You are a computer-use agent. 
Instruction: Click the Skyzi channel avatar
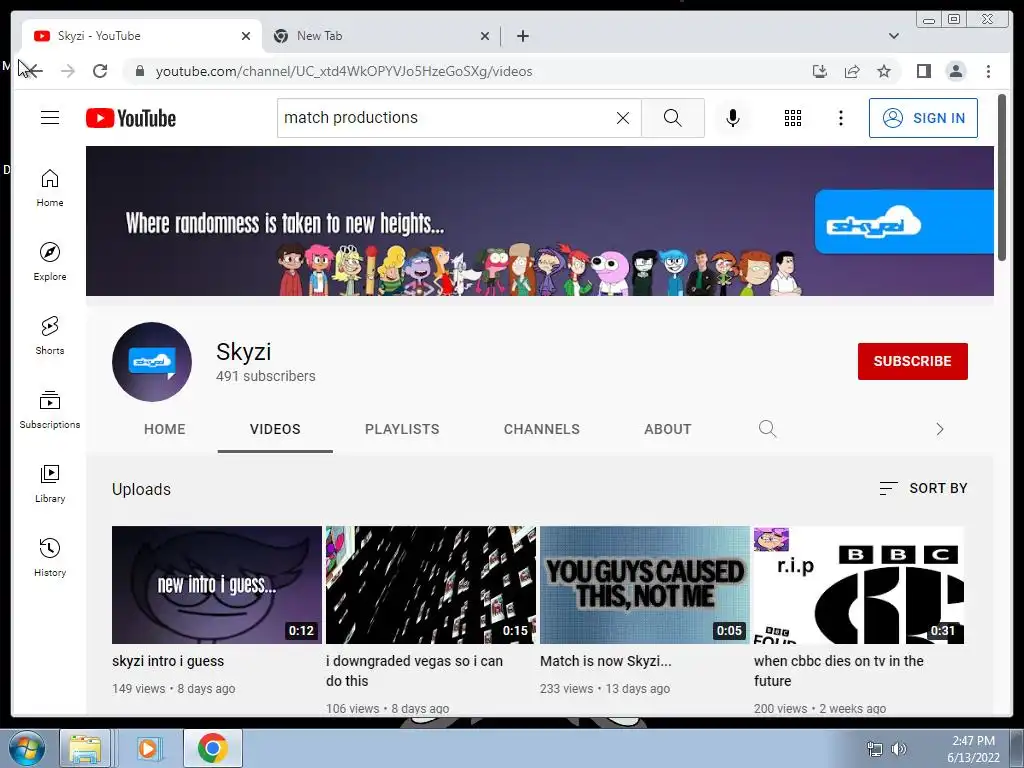[x=152, y=362]
